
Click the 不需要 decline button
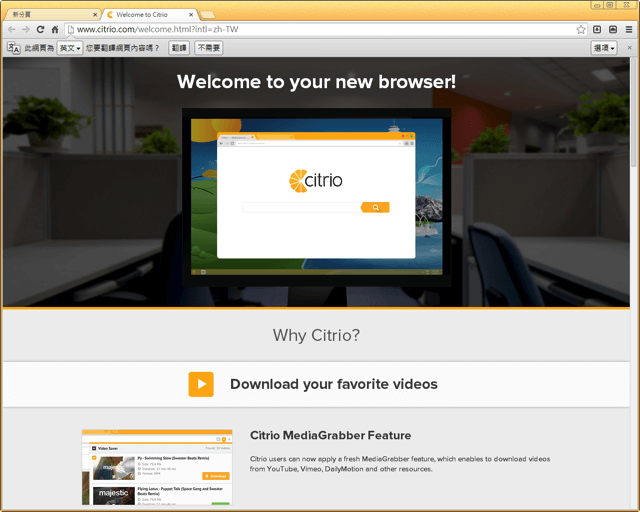[x=209, y=48]
